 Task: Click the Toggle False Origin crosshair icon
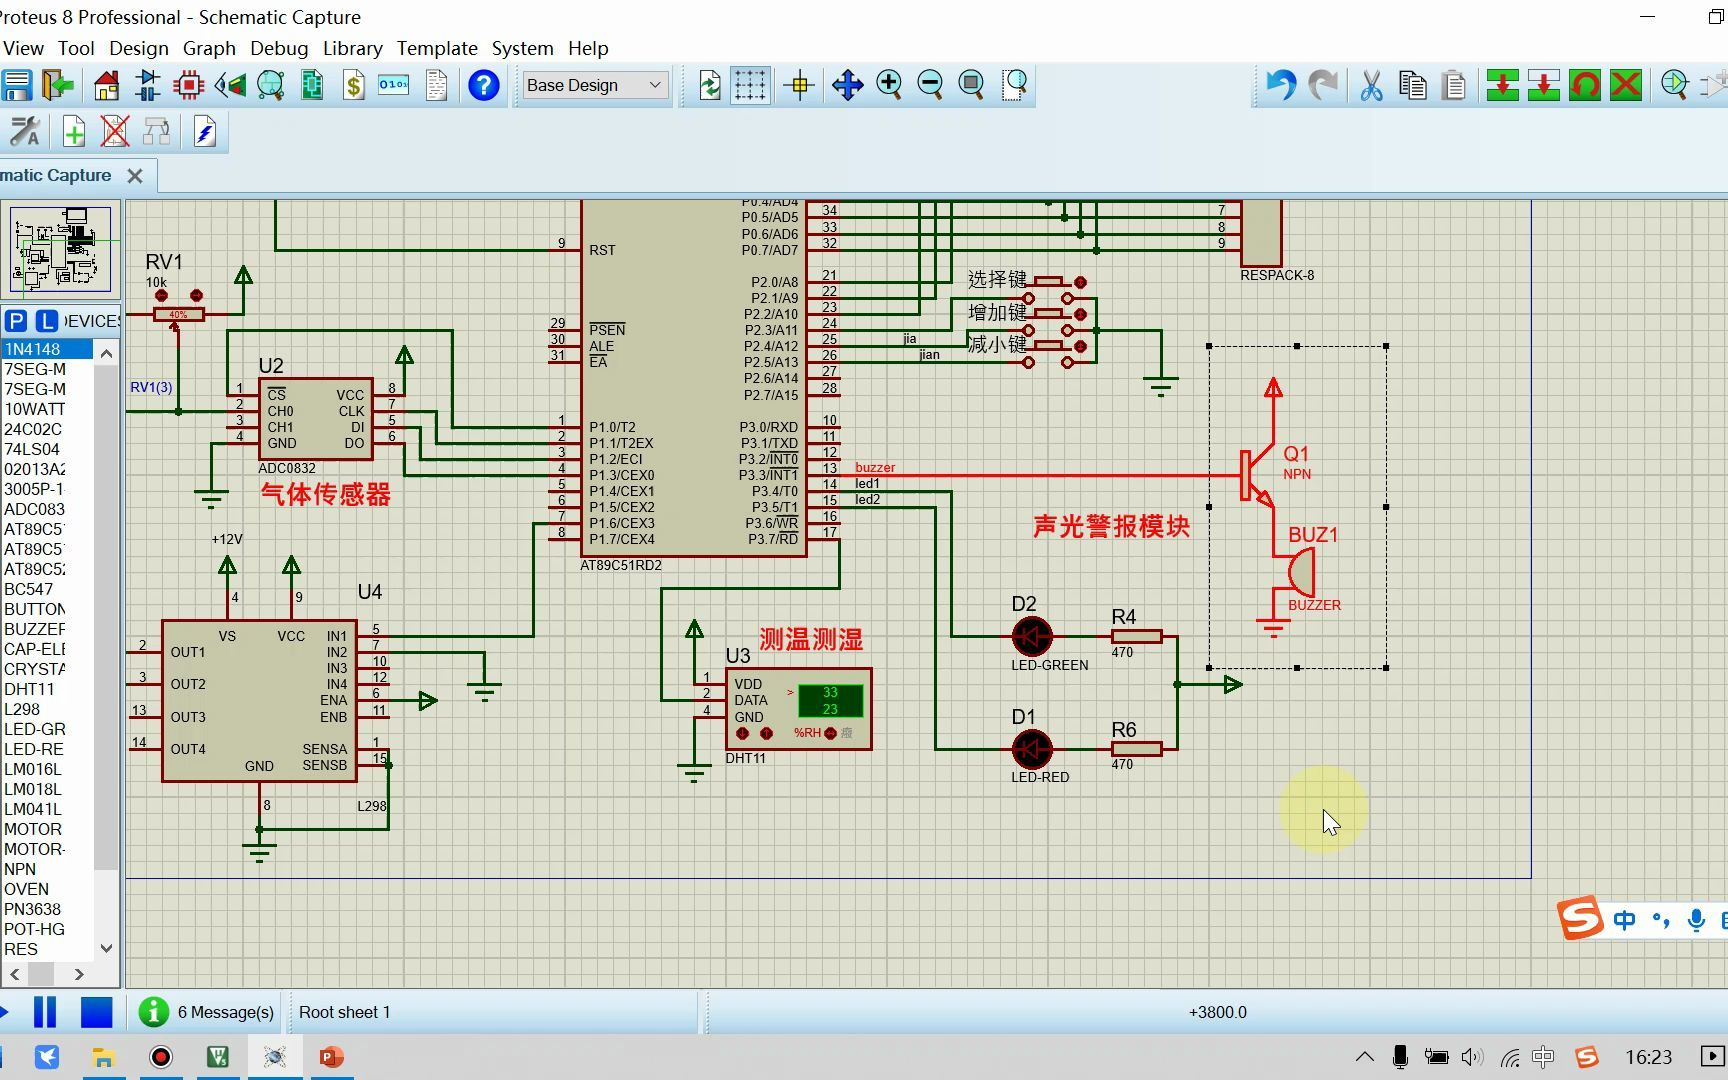799,85
